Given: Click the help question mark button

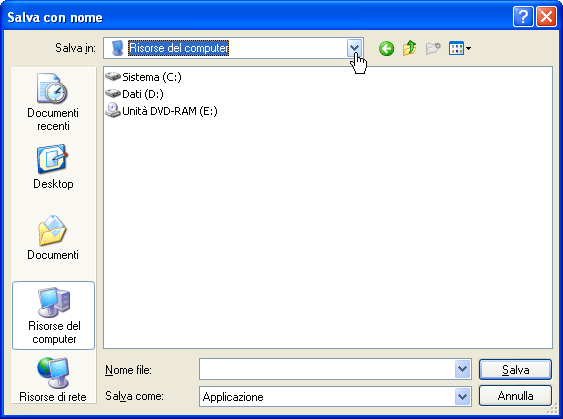Looking at the screenshot, I should [523, 17].
